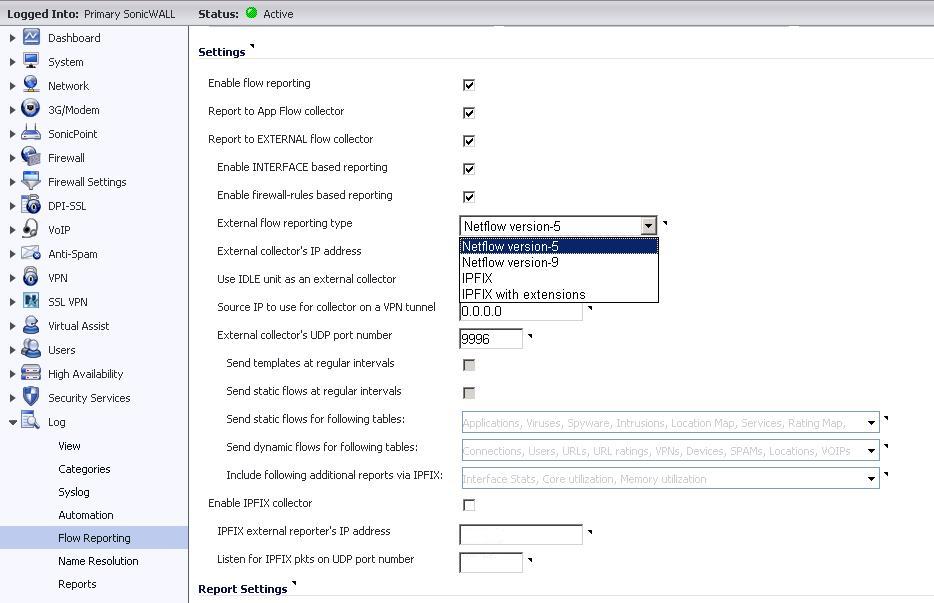934x603 pixels.
Task: Click the Network globe icon
Action: [31, 85]
